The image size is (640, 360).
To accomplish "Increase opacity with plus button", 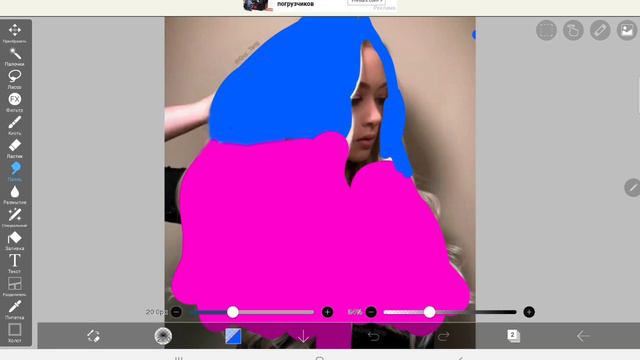I will point(529,312).
